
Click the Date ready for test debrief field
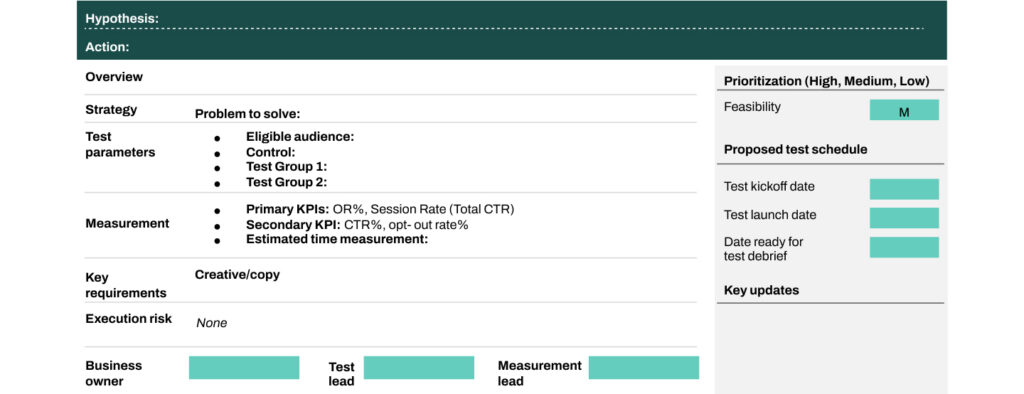(904, 247)
